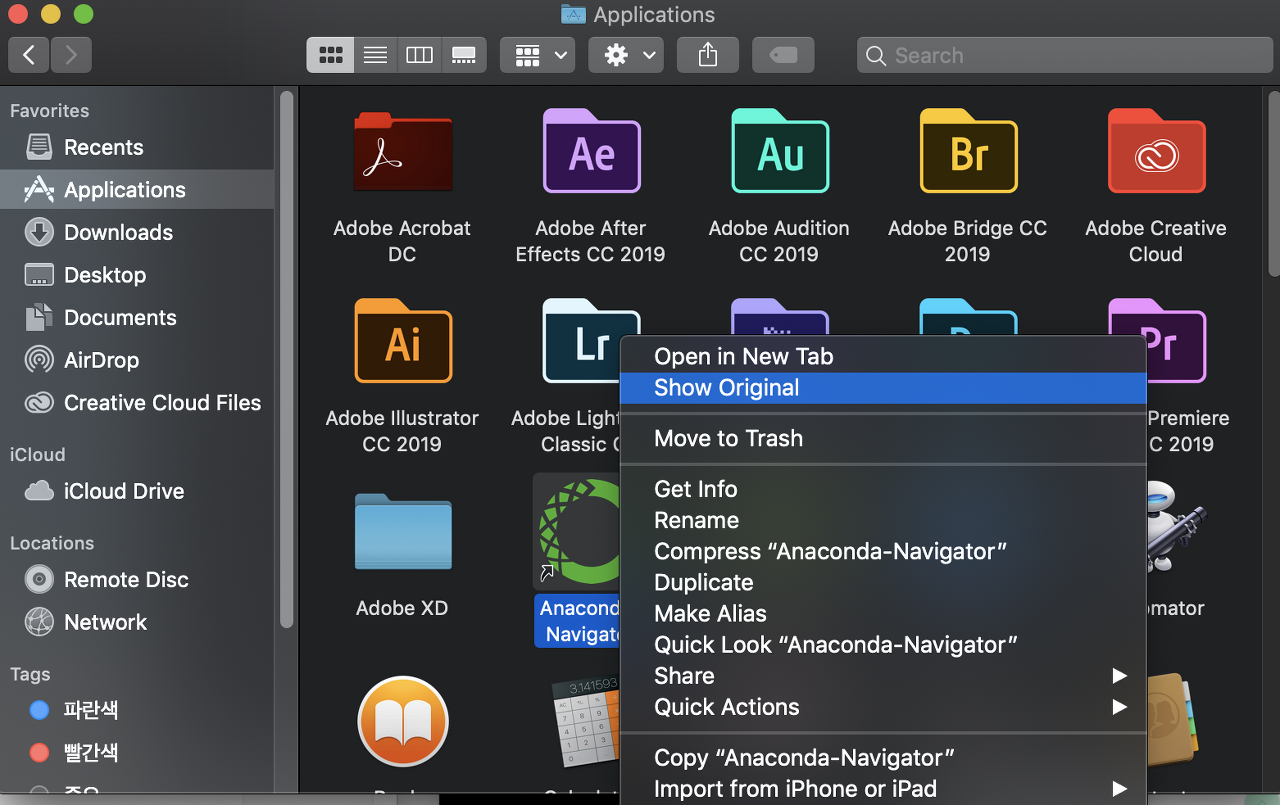This screenshot has width=1280, height=805.
Task: Choose Show Original from context menu
Action: (883, 388)
